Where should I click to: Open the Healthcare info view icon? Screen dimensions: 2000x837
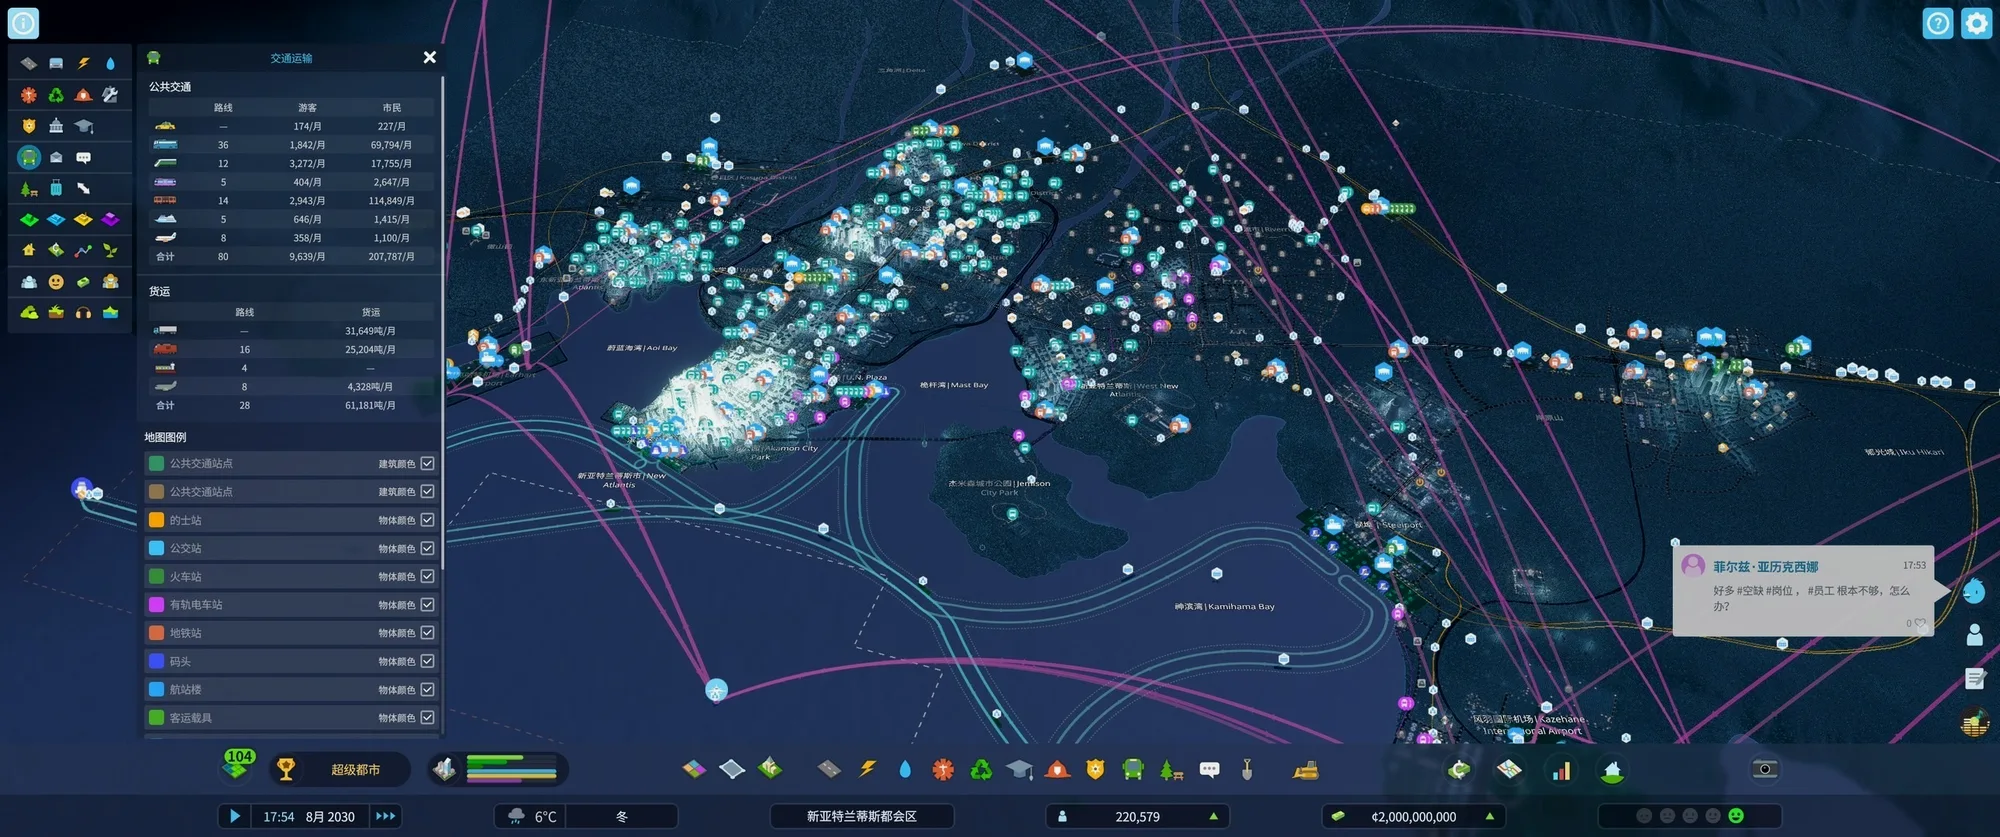pos(29,95)
